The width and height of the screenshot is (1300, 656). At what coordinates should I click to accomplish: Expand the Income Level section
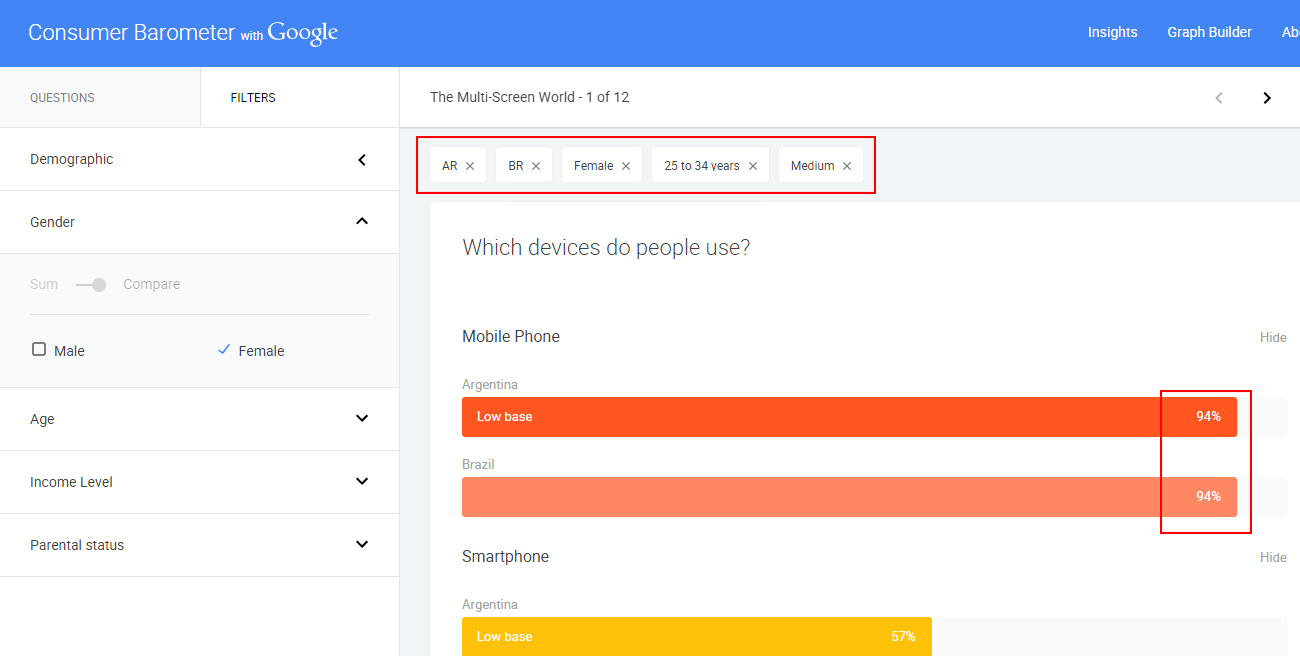tap(362, 482)
